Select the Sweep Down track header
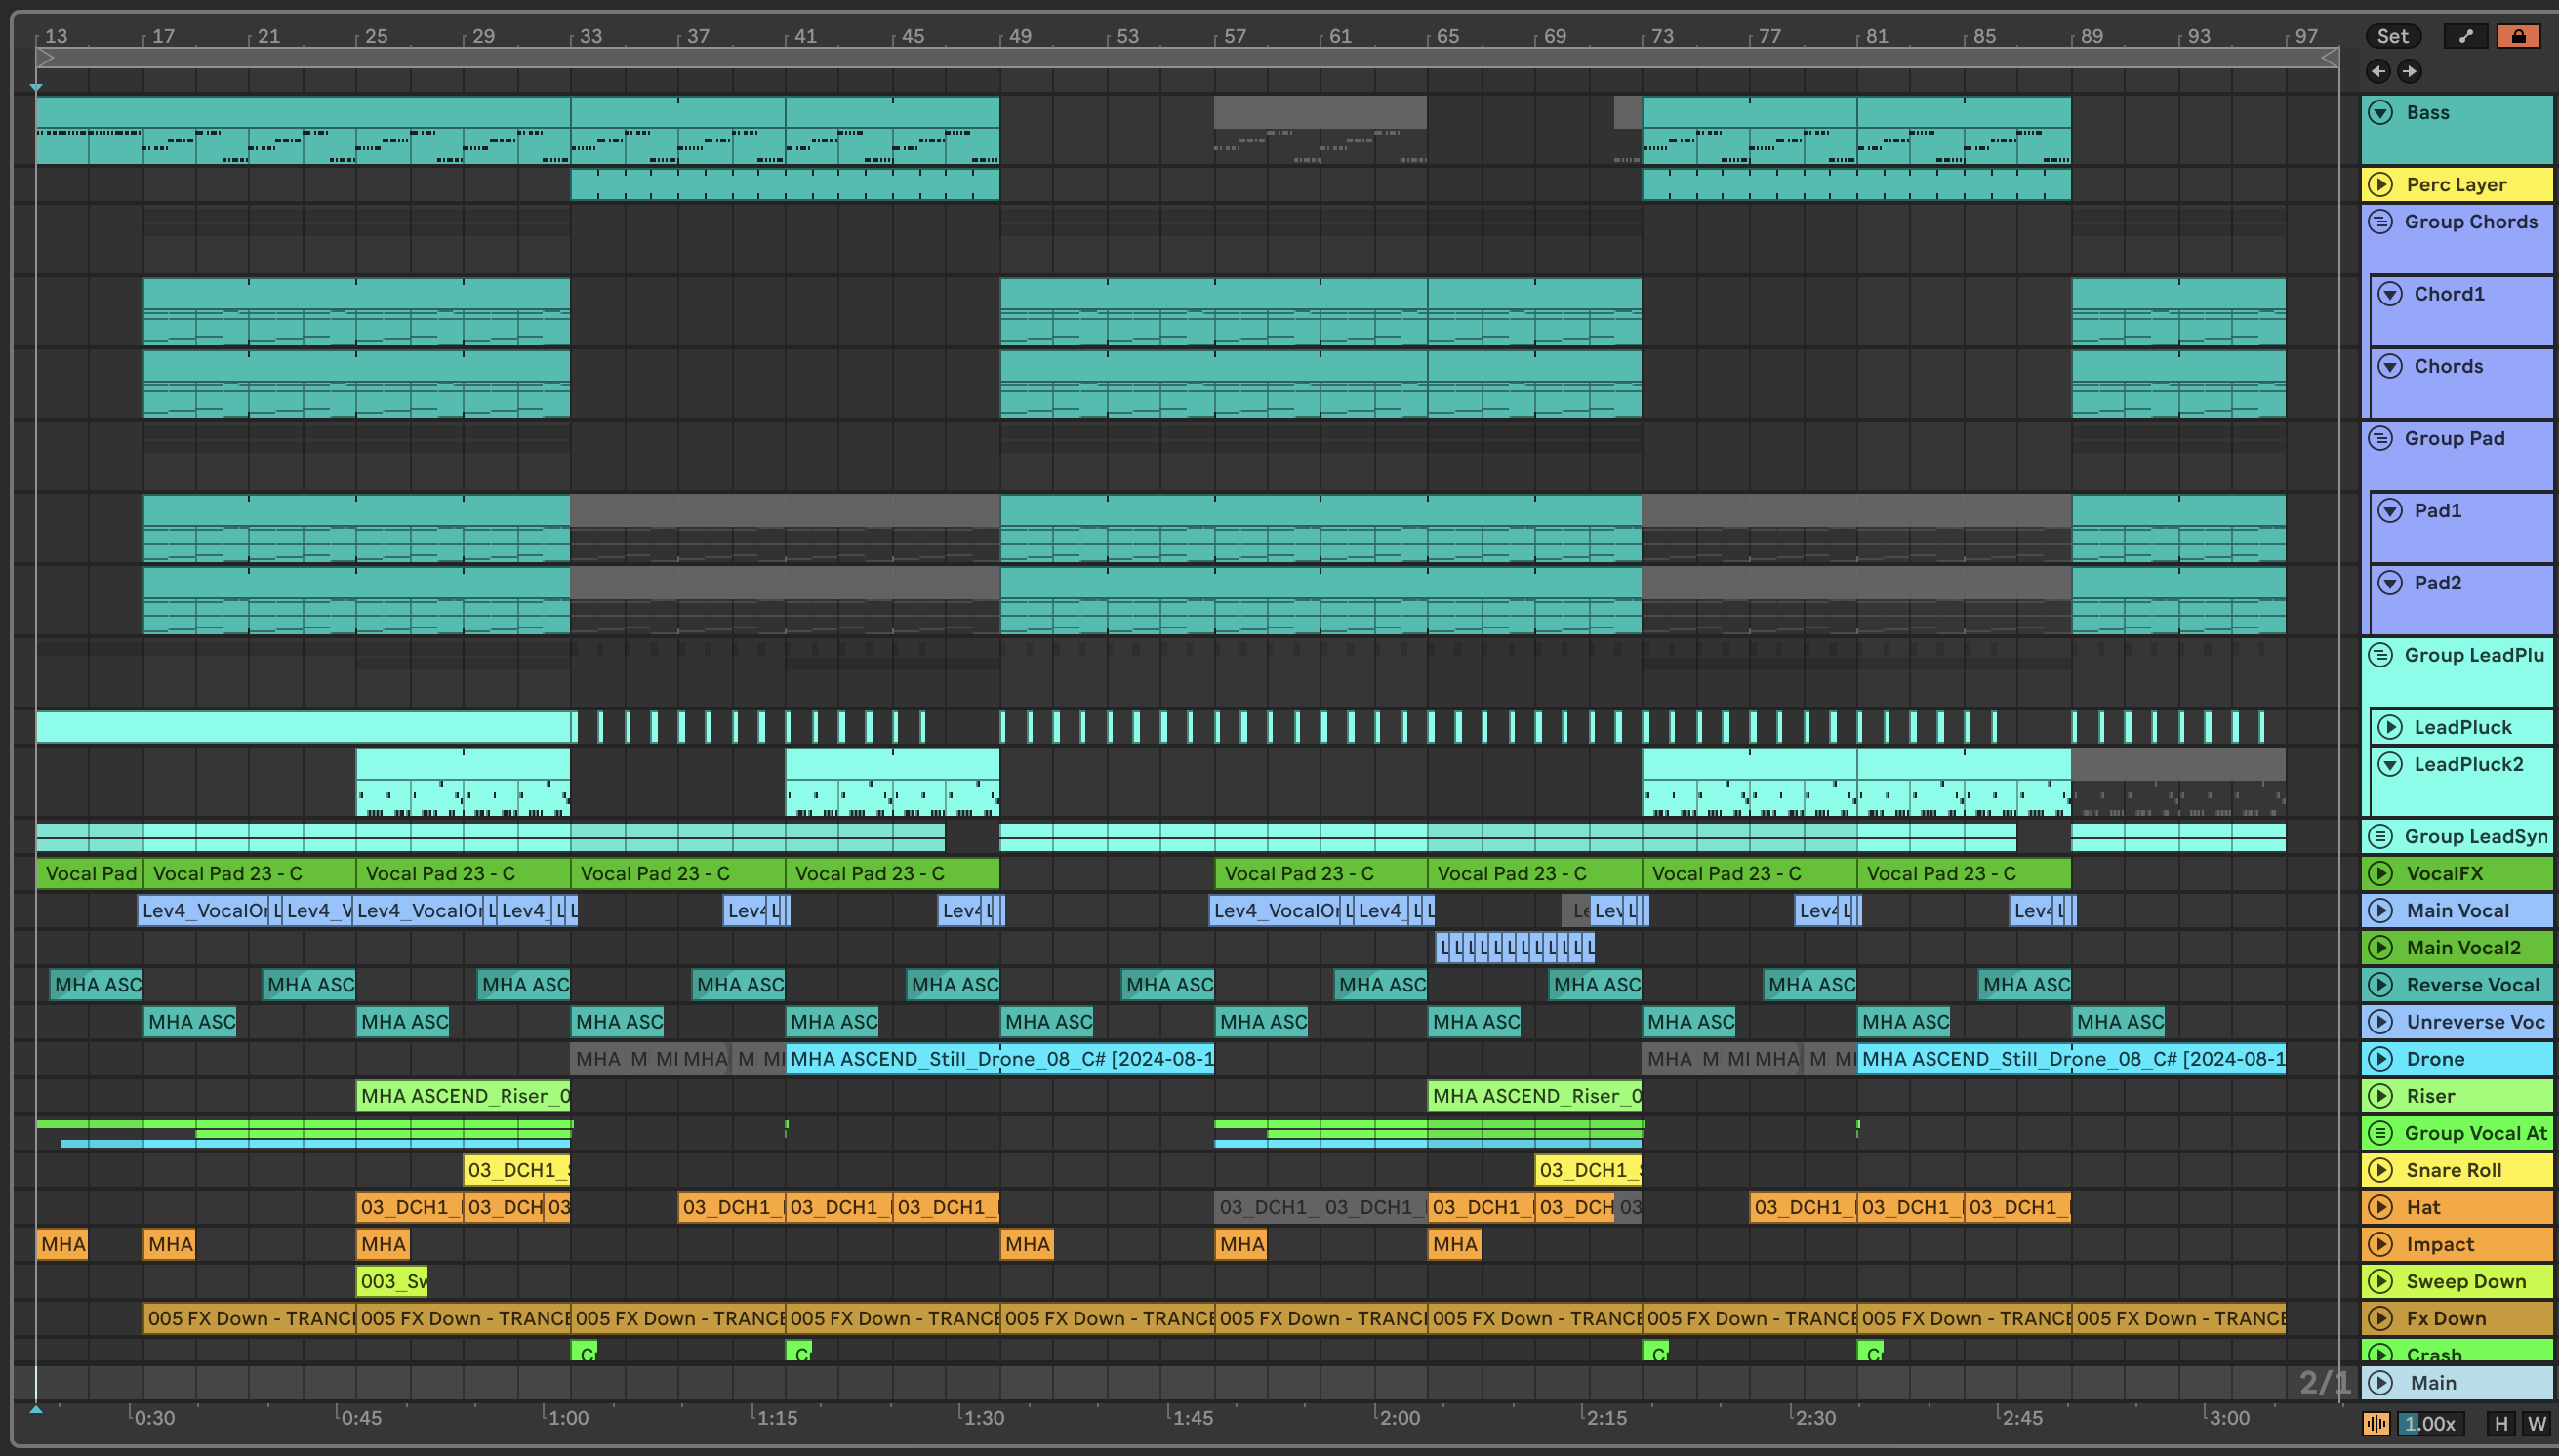The width and height of the screenshot is (2559, 1456). click(x=2465, y=1281)
